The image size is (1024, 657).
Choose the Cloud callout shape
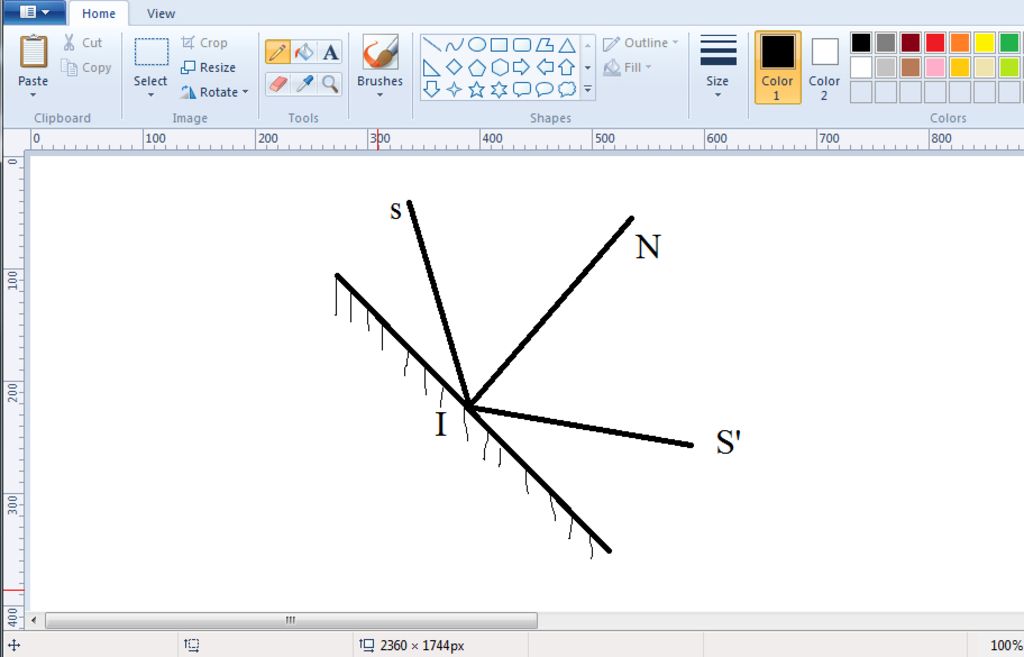pos(567,89)
